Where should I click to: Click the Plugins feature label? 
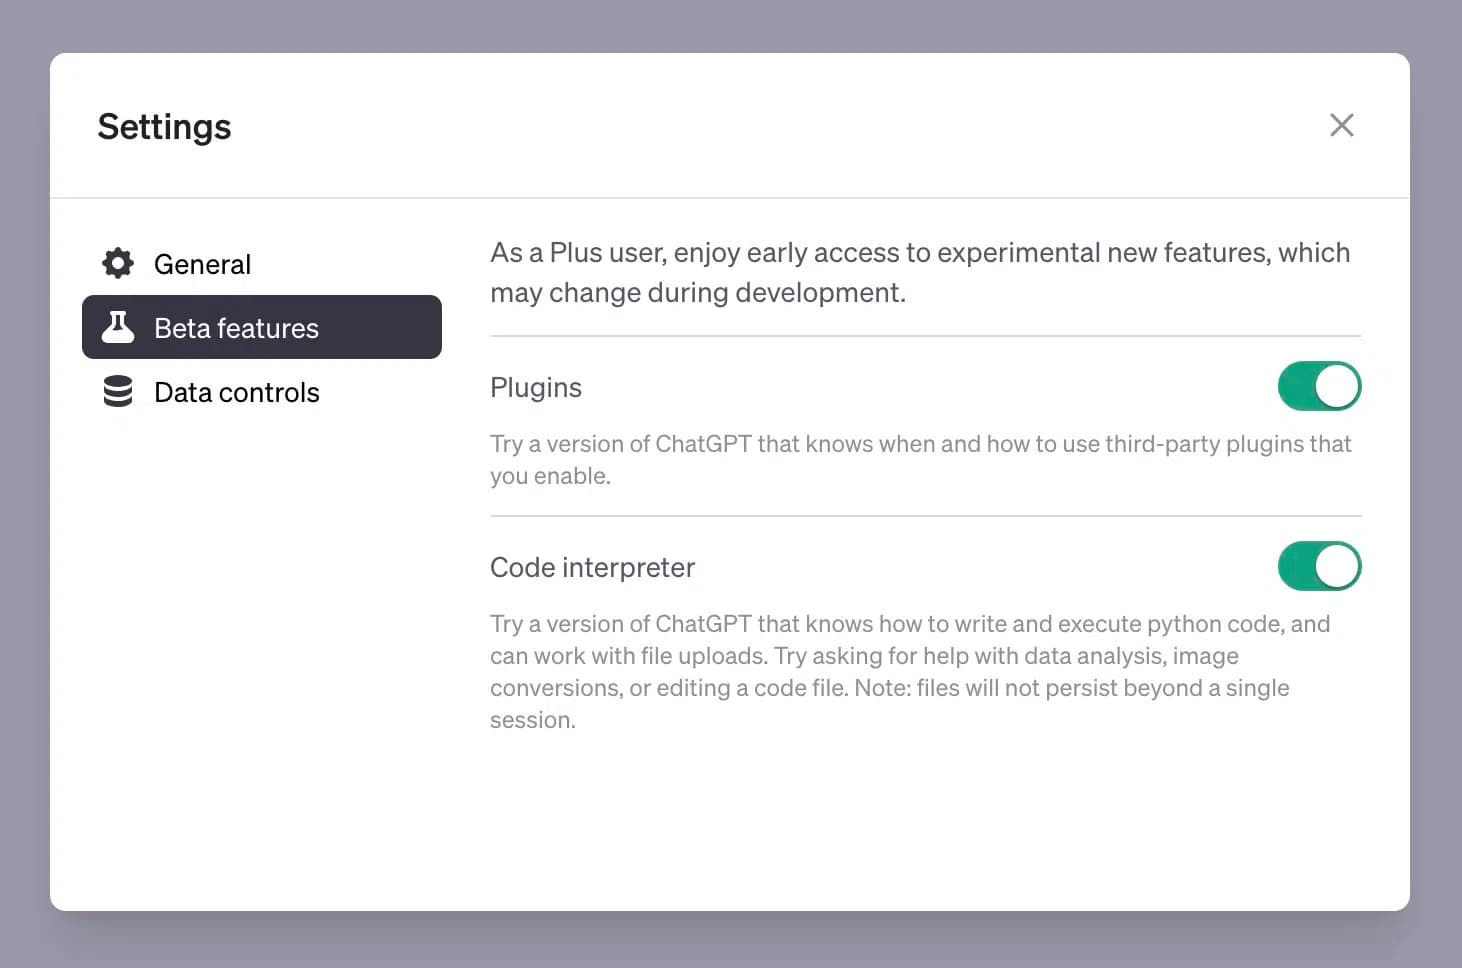coord(536,387)
